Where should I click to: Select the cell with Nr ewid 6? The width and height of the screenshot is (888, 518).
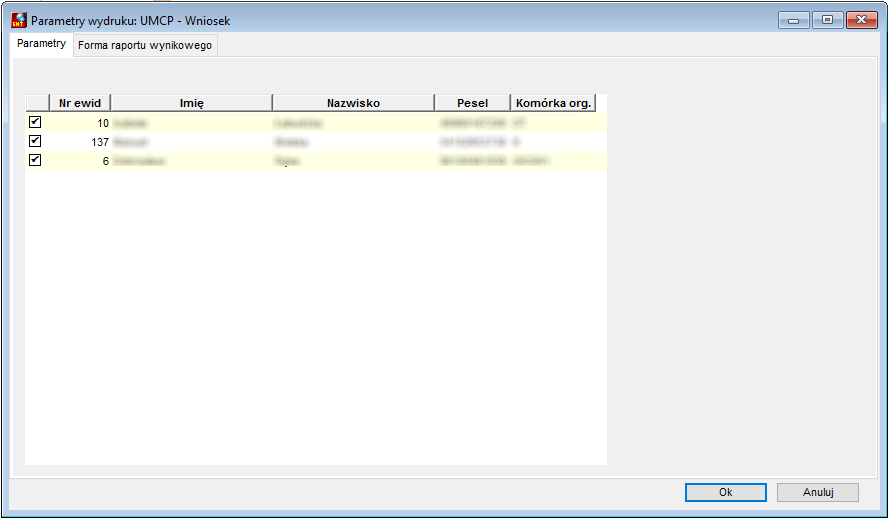[x=80, y=161]
